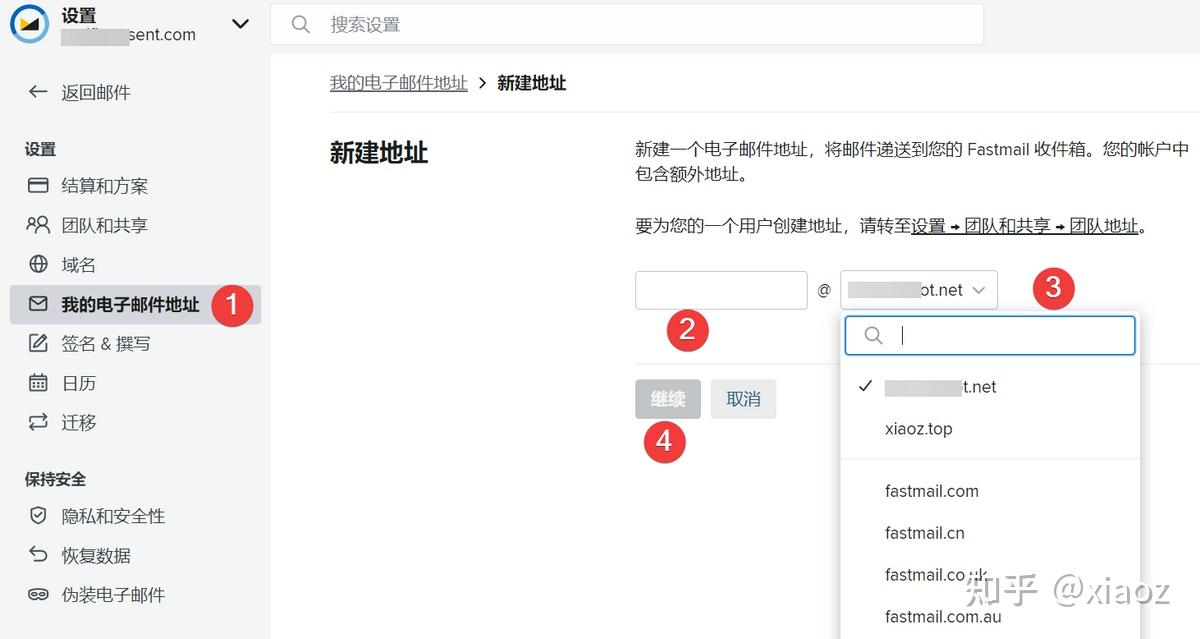
Task: Click the 继续 continue button
Action: click(x=667, y=398)
